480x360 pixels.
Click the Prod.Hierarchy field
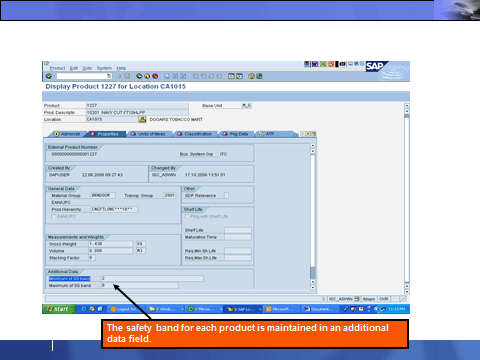[x=114, y=209]
